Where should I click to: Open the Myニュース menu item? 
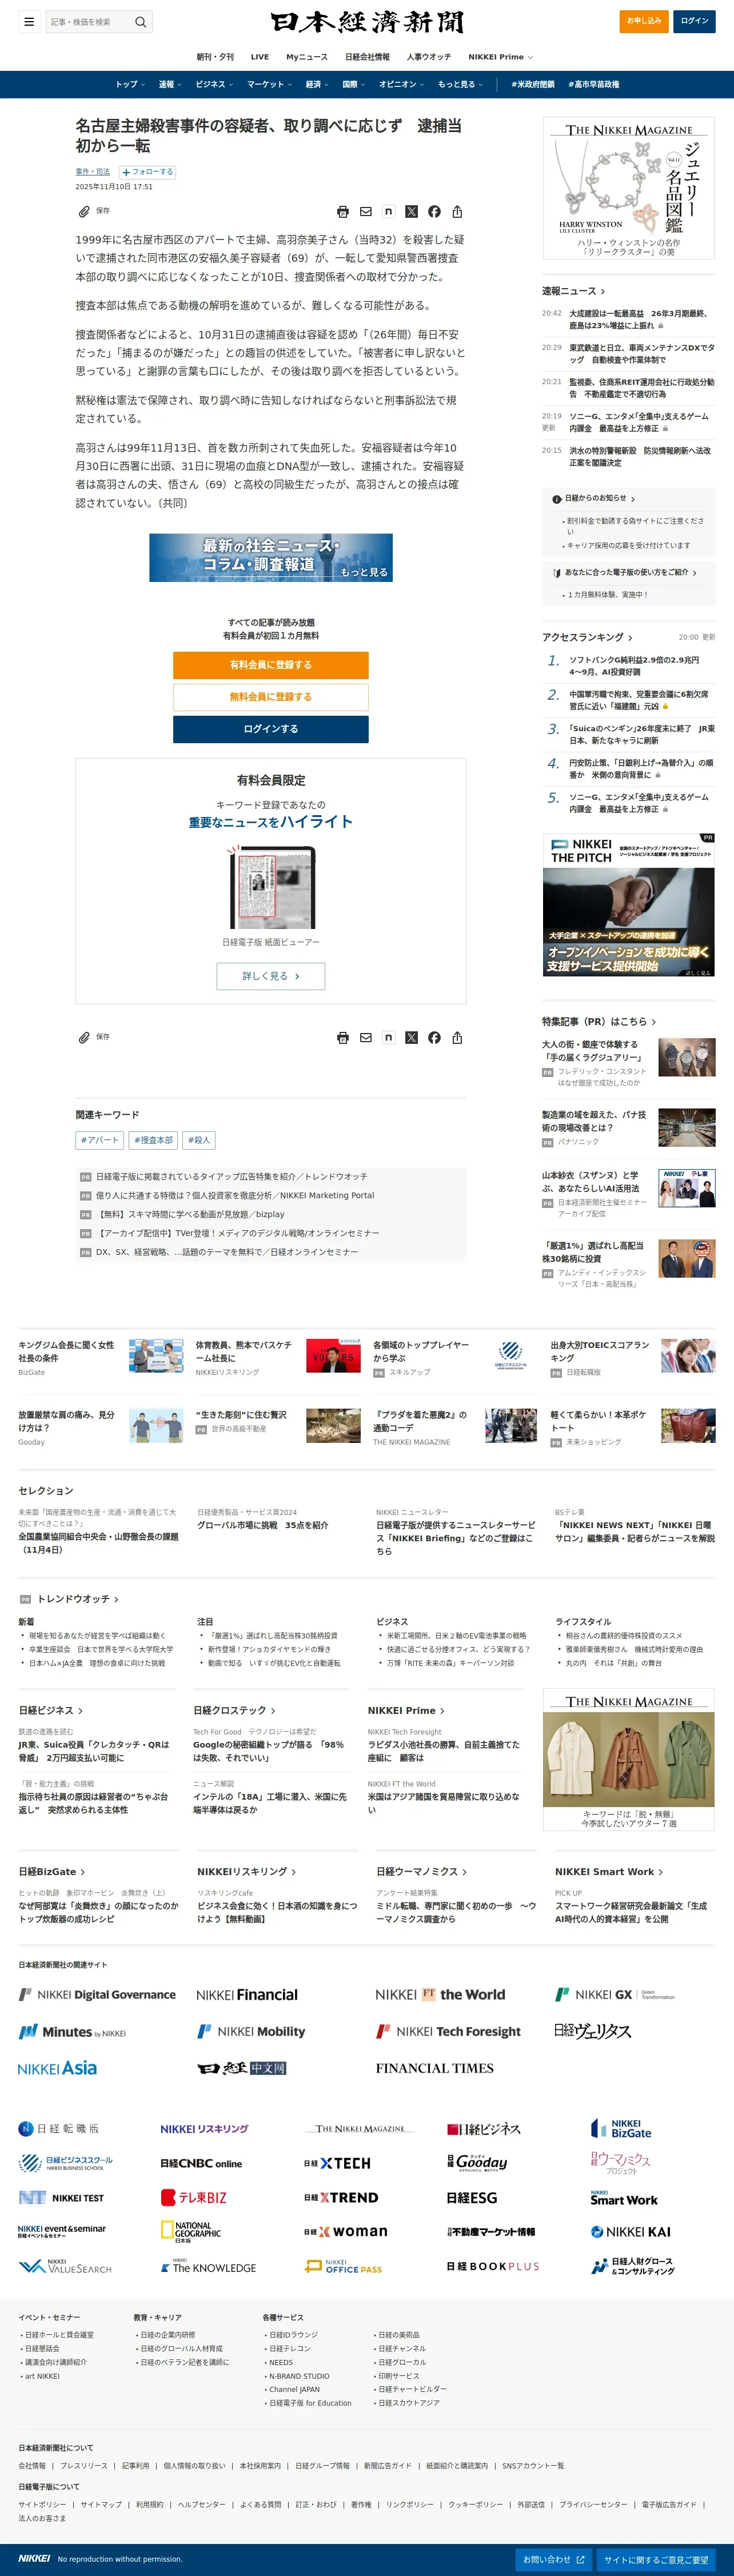point(307,57)
